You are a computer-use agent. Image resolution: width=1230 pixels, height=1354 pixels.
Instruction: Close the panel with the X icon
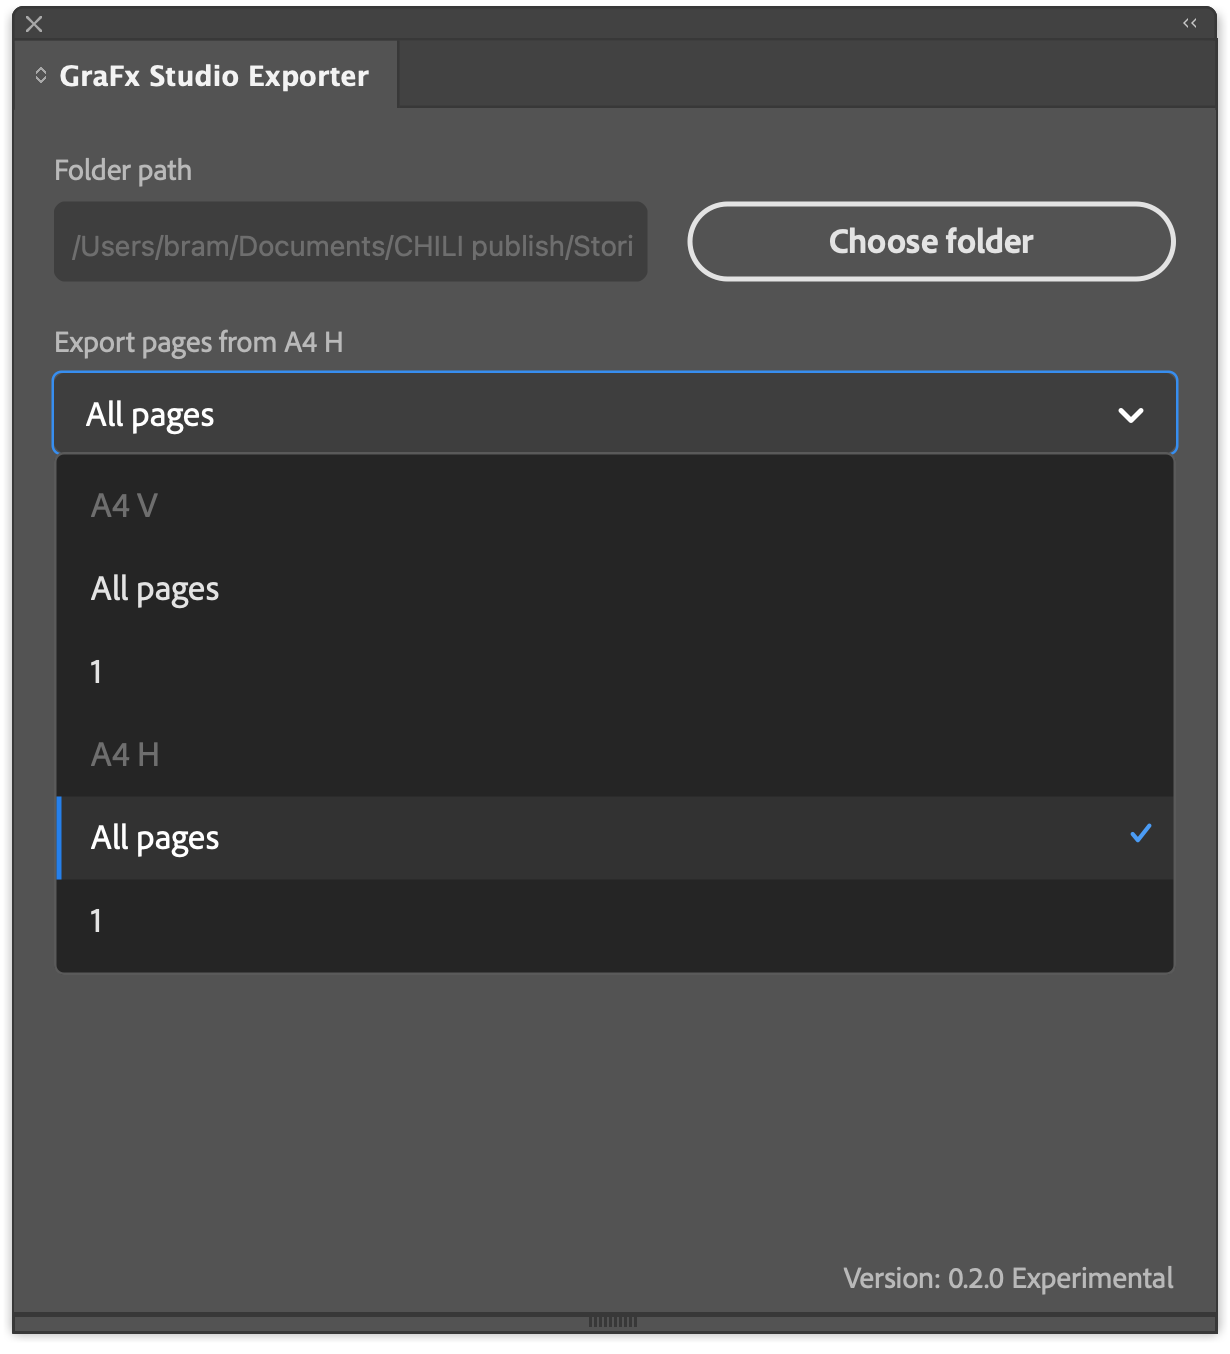point(34,24)
